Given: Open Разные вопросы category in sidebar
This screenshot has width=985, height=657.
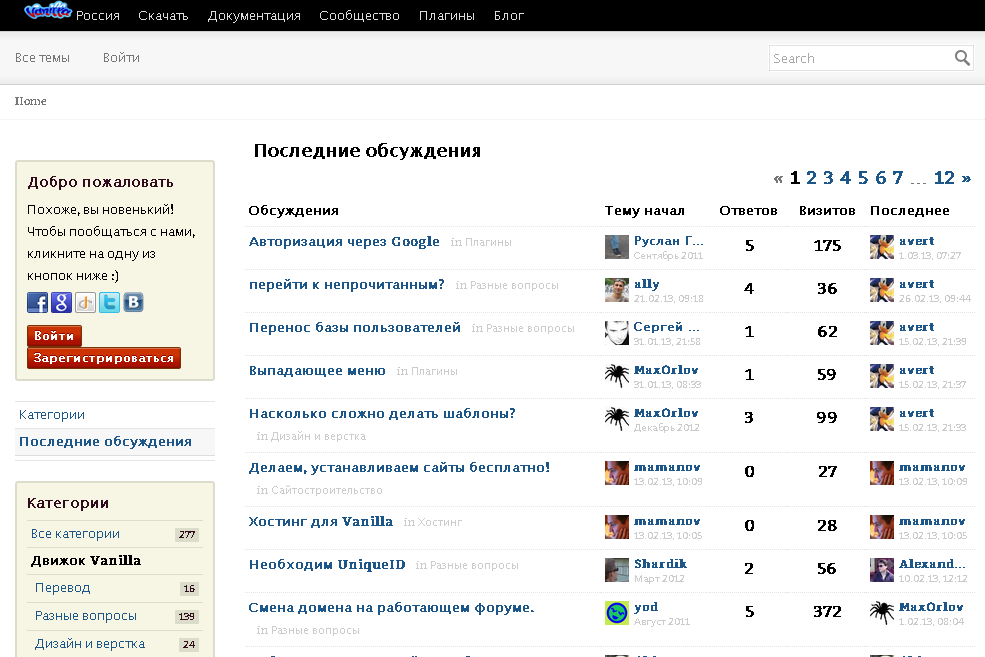Looking at the screenshot, I should pyautogui.click(x=85, y=616).
